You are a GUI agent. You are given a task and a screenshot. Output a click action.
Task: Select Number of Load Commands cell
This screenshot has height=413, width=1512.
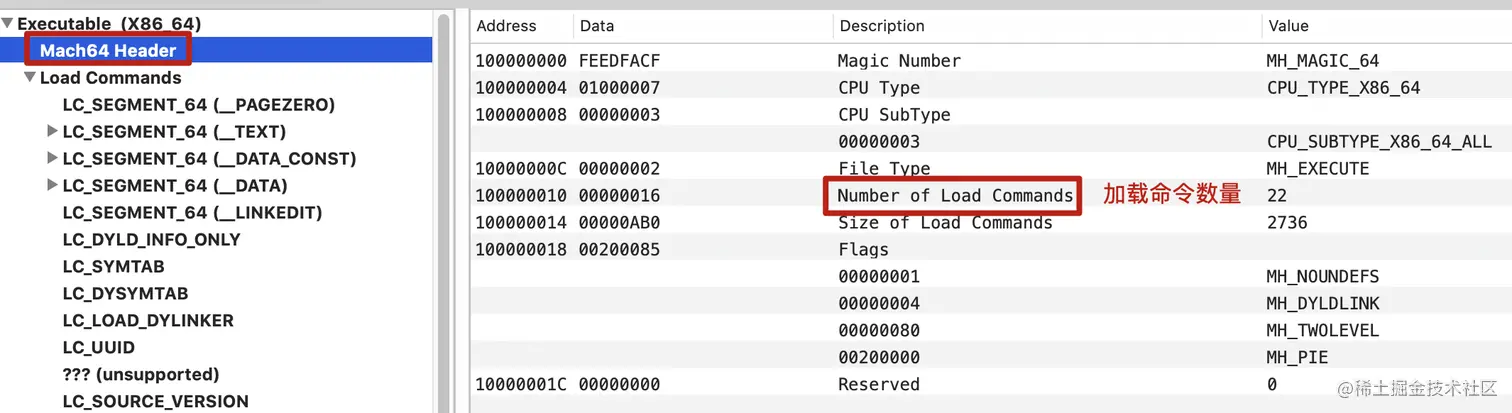[x=955, y=195]
